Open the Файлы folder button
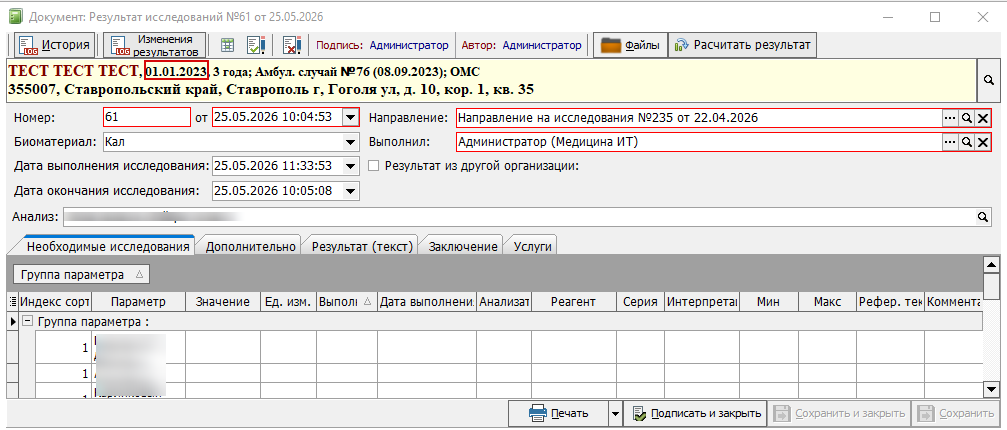The height and width of the screenshot is (430, 1007). (x=630, y=45)
